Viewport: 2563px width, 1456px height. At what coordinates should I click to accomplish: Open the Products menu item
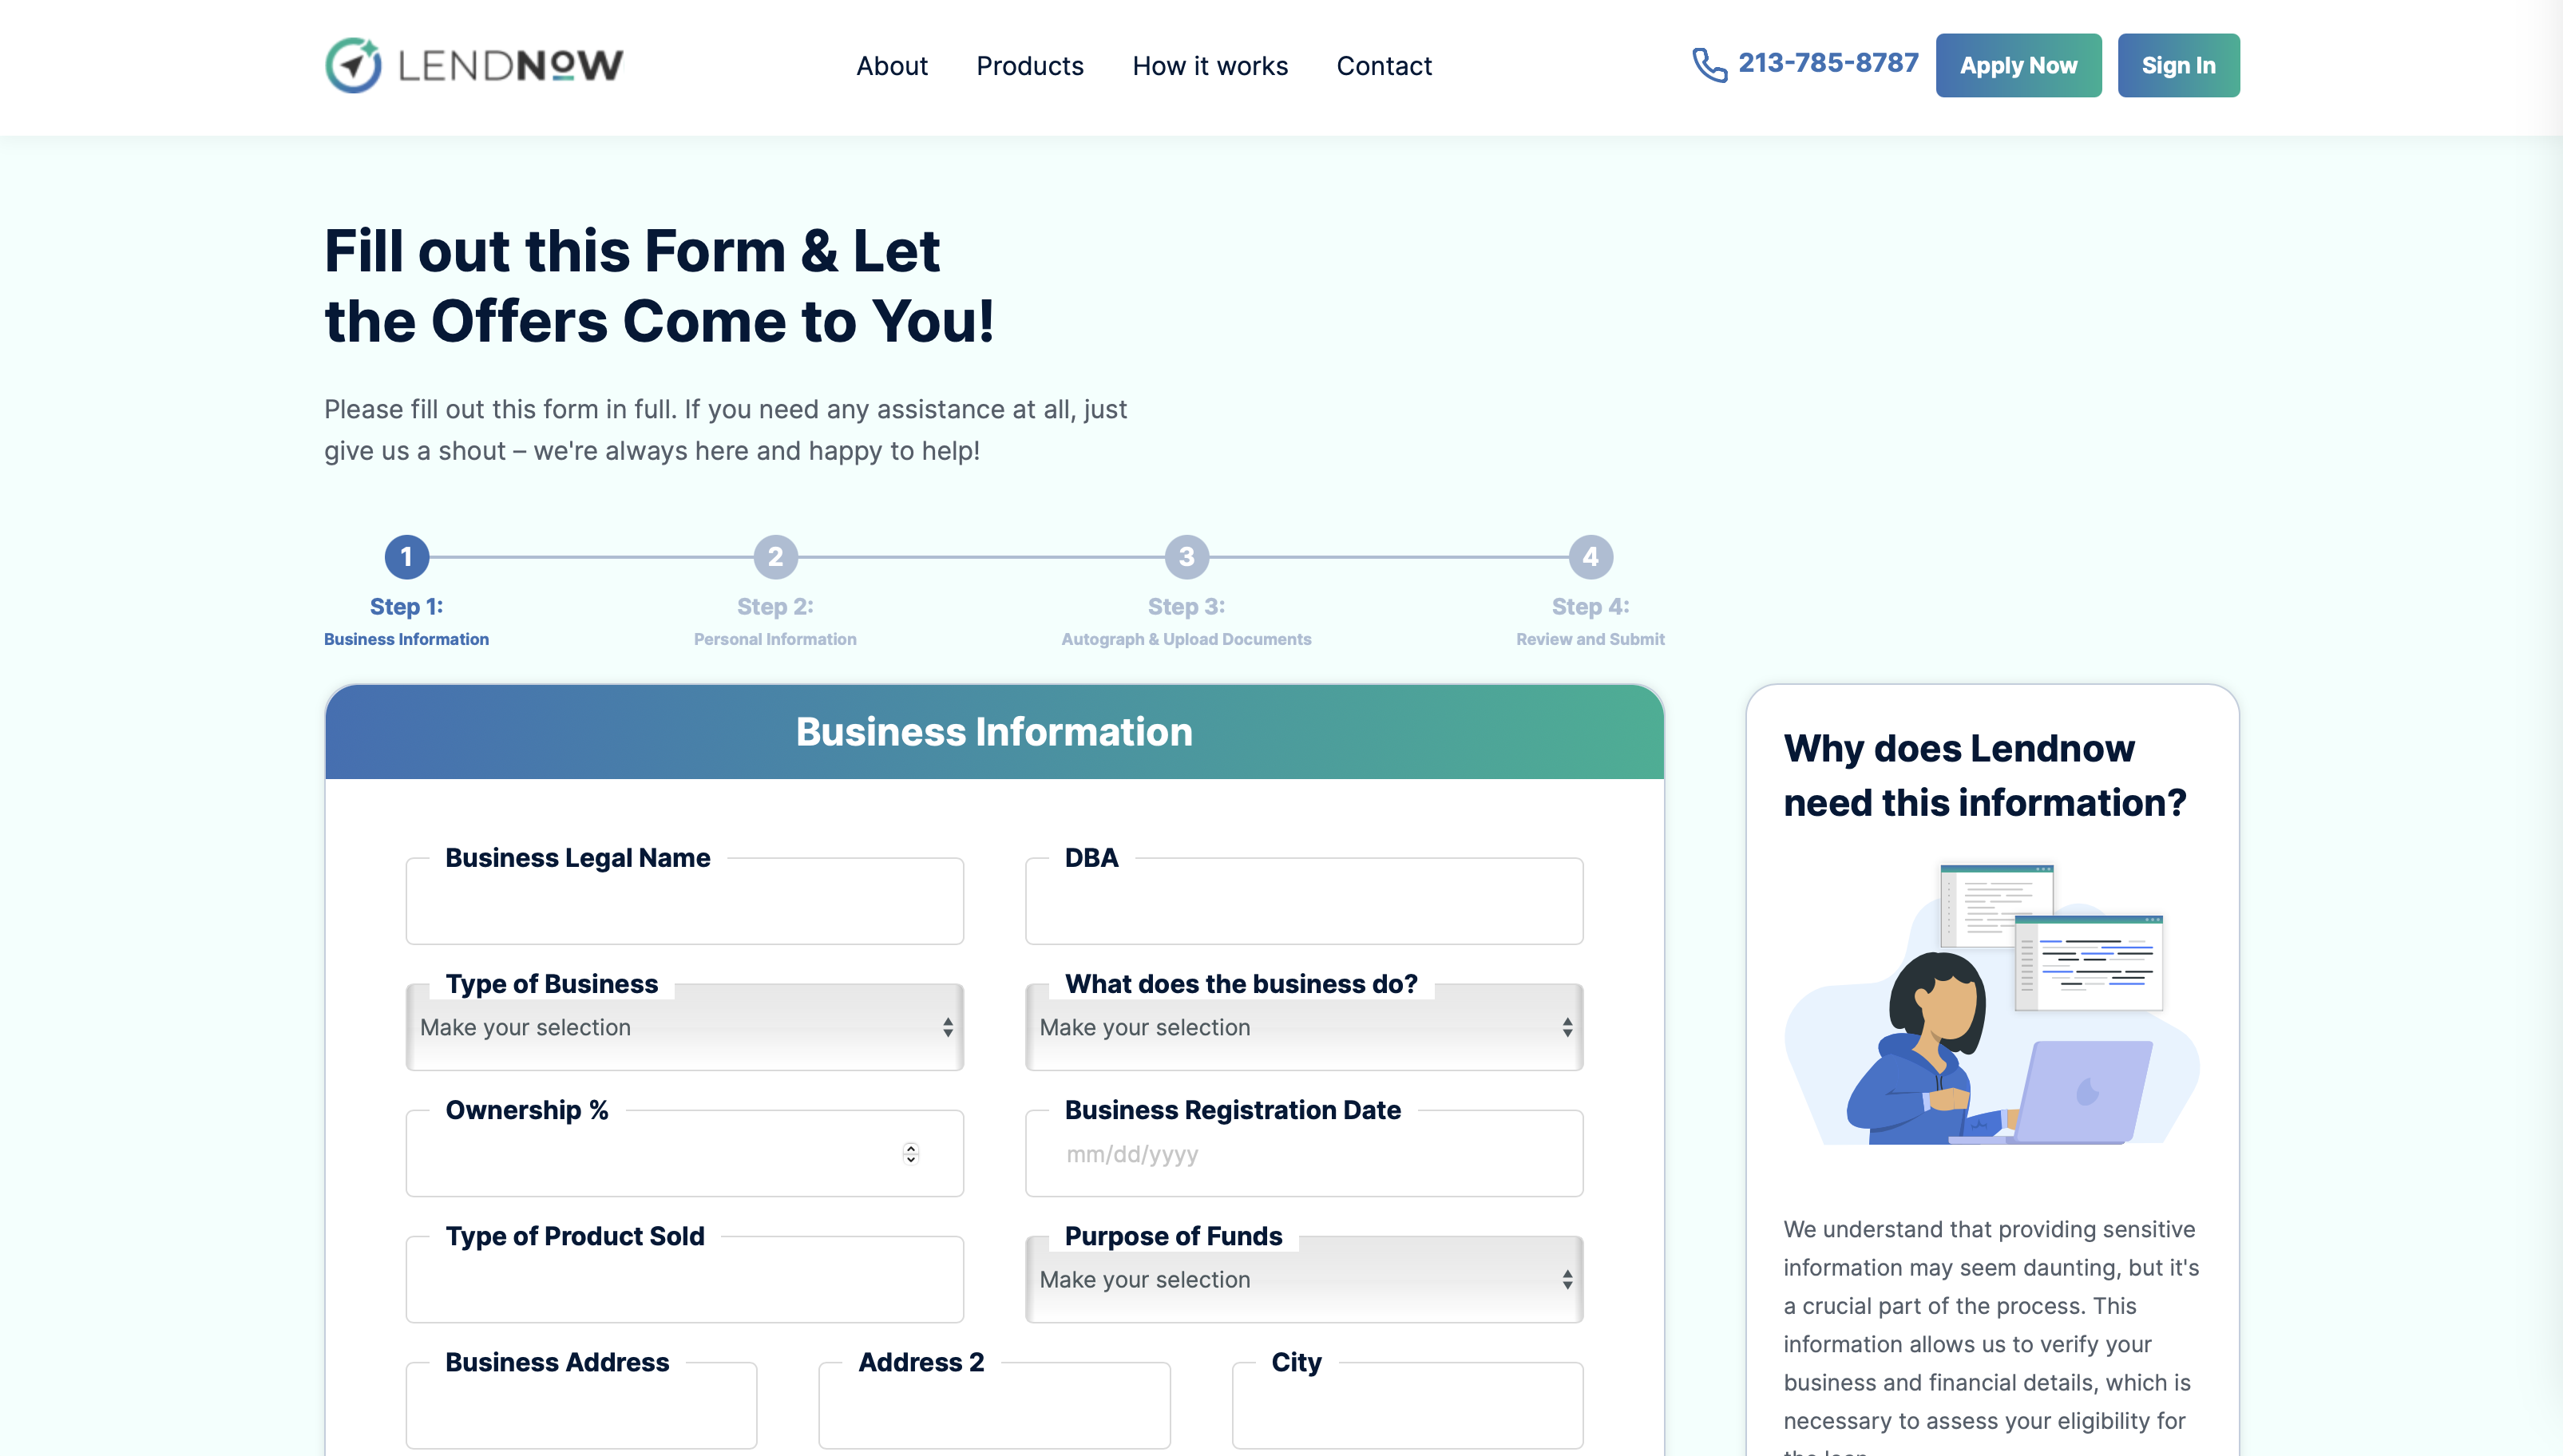click(1029, 66)
